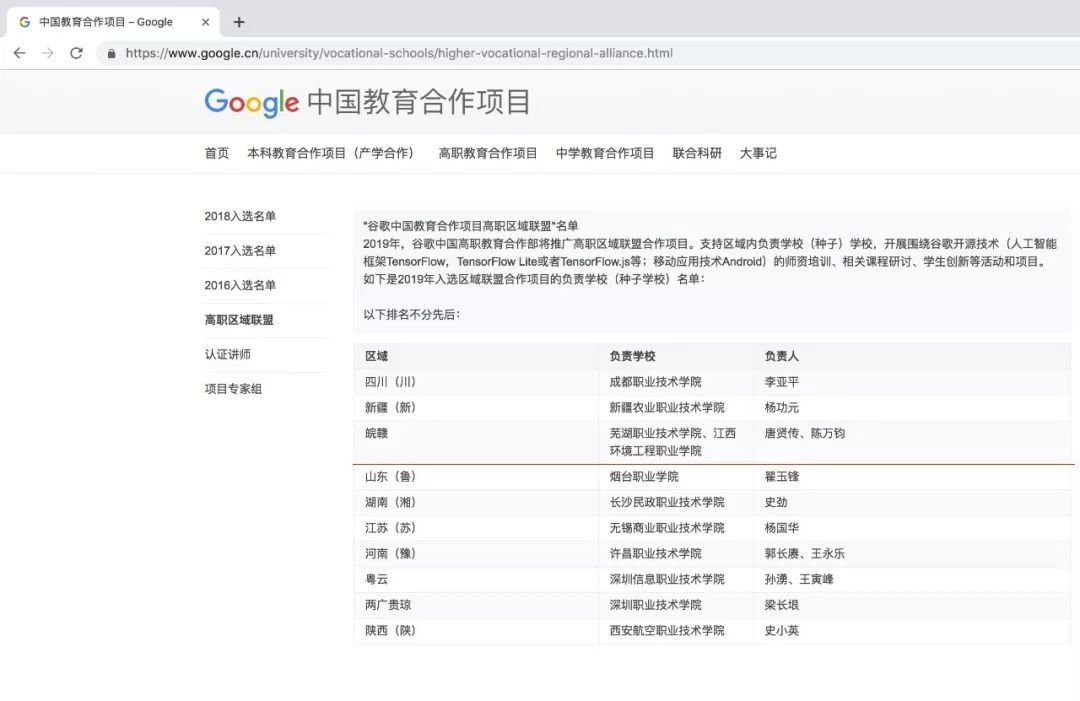Click the name 杨国华
This screenshot has height=701, width=1080.
(x=781, y=527)
